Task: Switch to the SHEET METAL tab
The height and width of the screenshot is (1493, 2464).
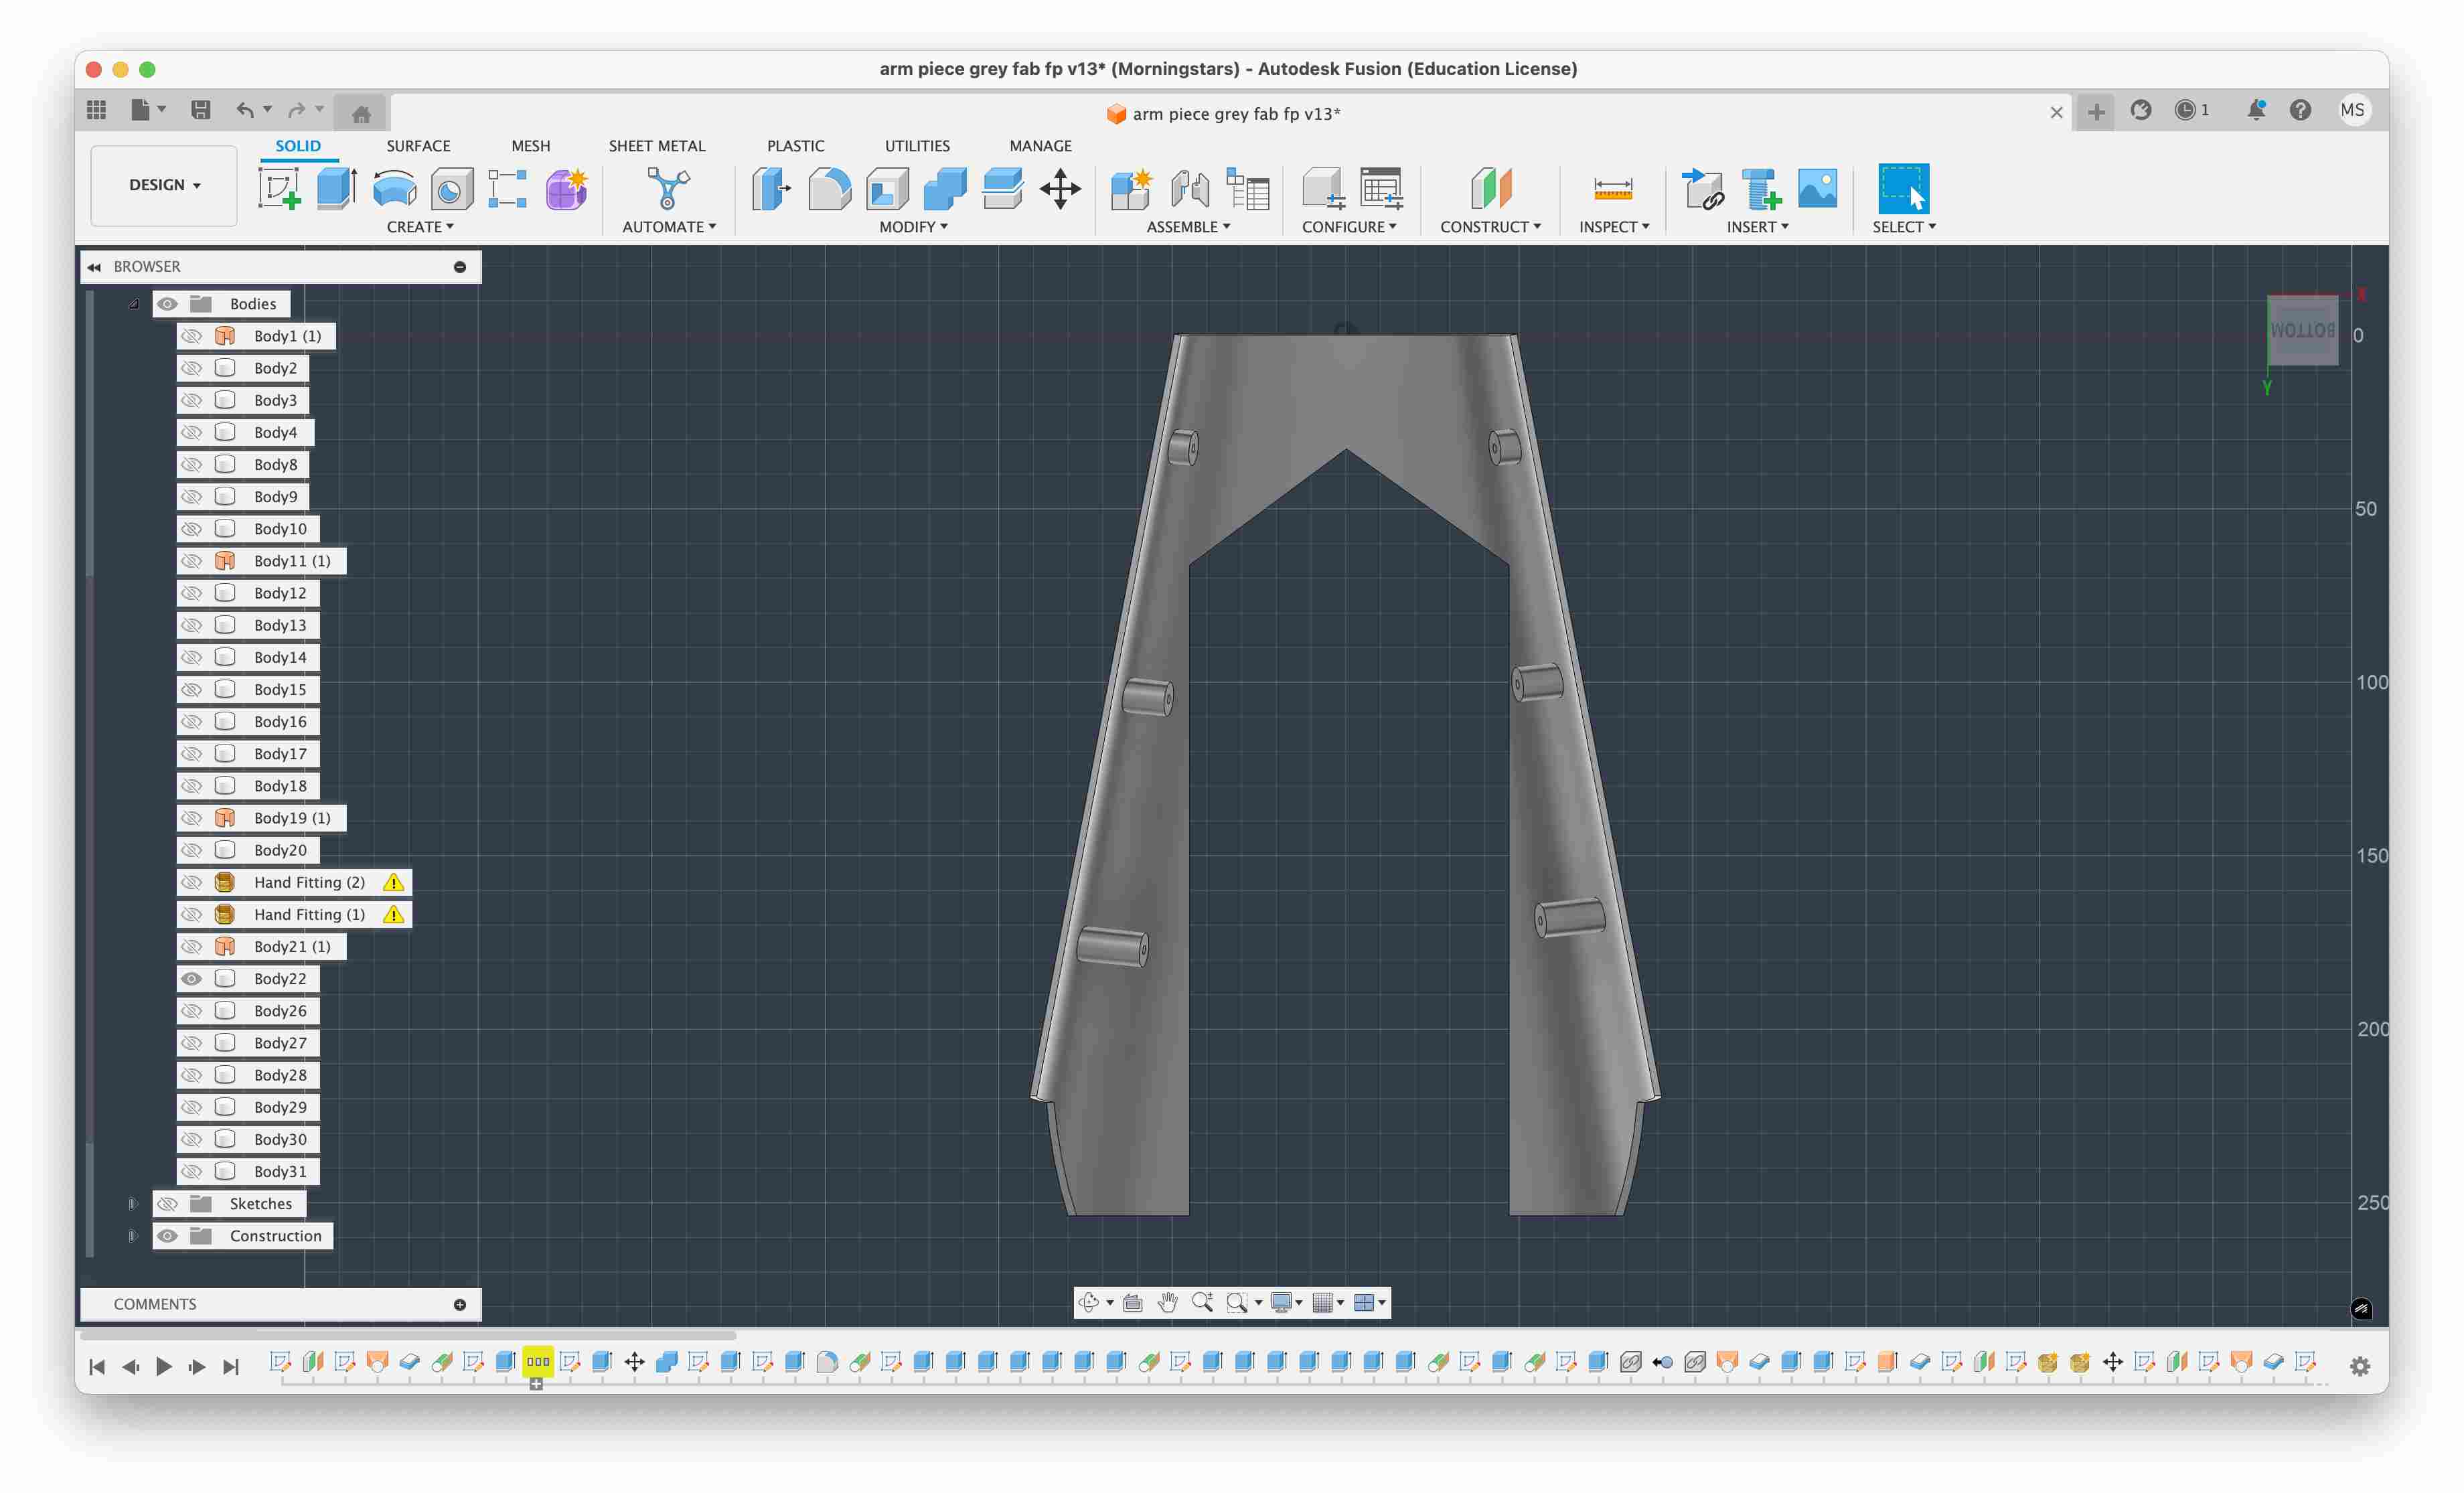Action: point(657,146)
